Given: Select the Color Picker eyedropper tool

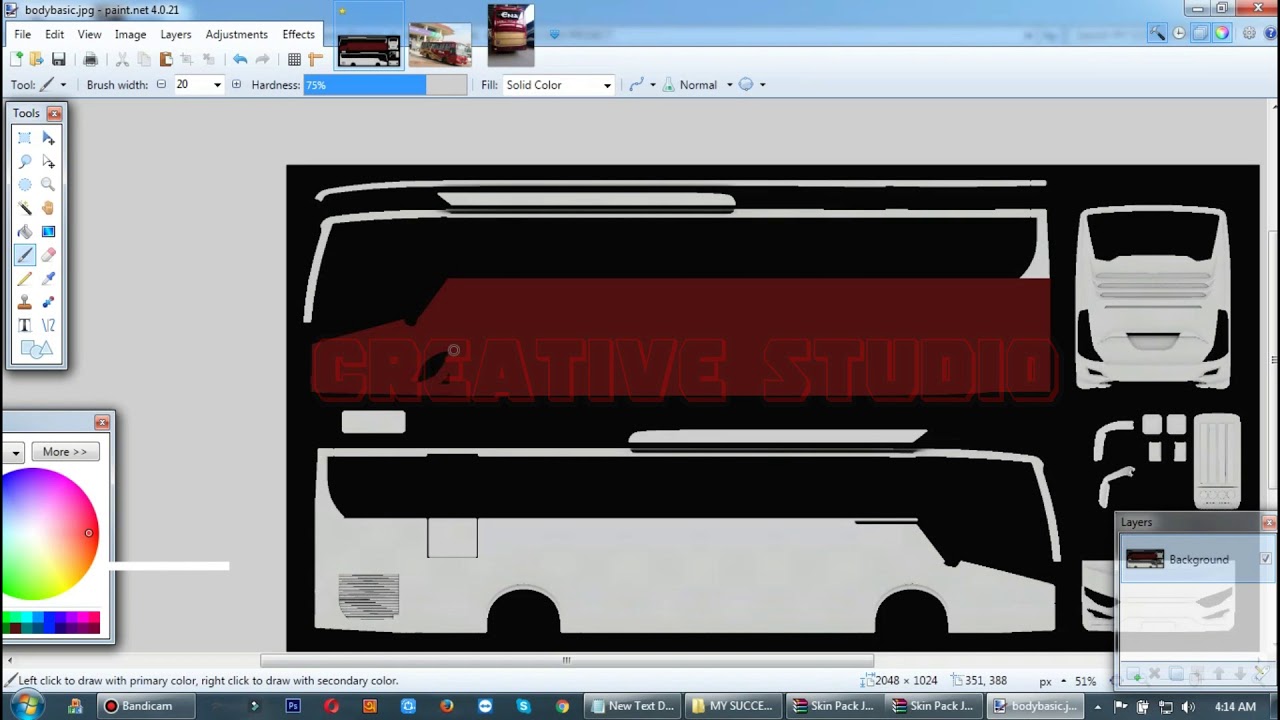Looking at the screenshot, I should click(48, 278).
